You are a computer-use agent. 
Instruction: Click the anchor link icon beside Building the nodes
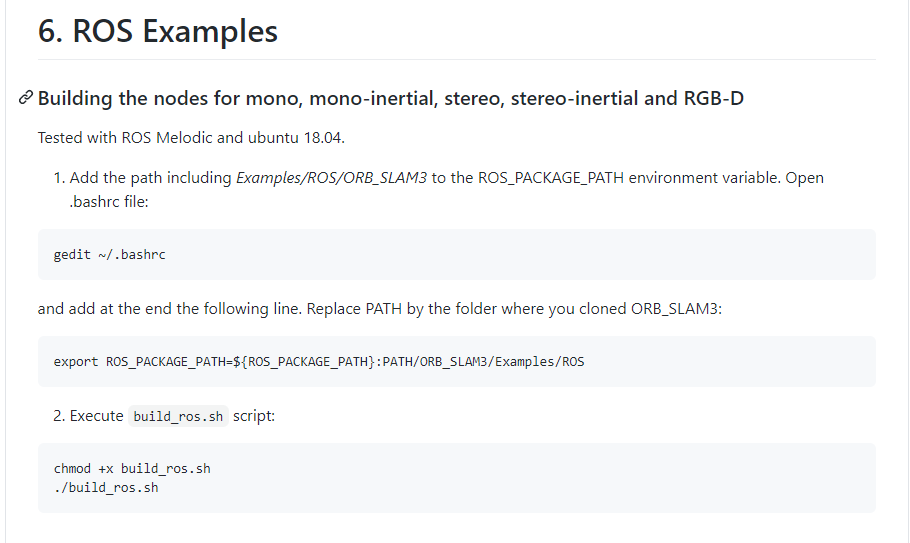click(x=26, y=99)
